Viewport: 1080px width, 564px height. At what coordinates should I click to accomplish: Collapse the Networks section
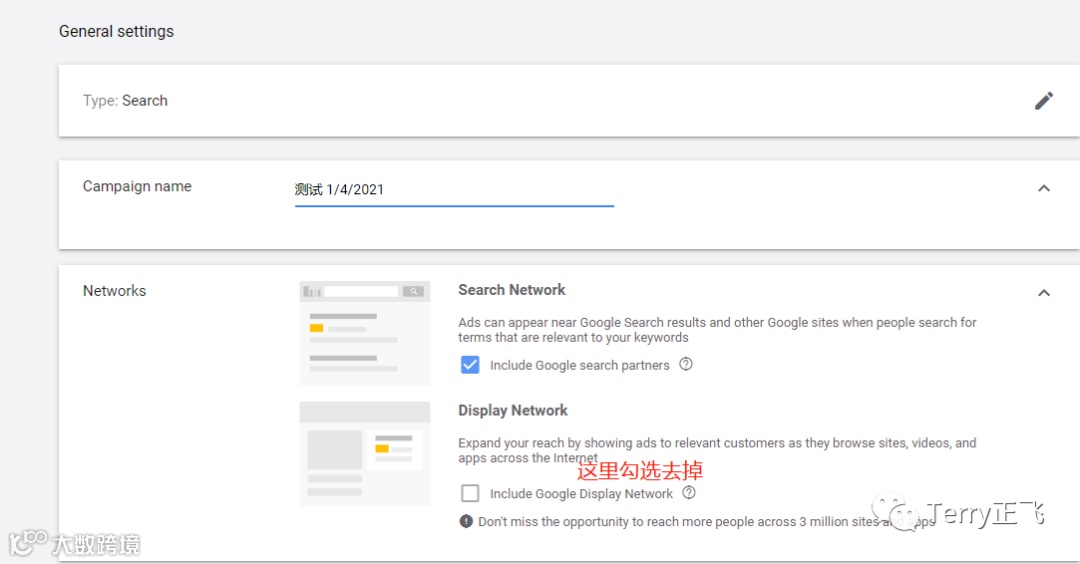[1043, 293]
